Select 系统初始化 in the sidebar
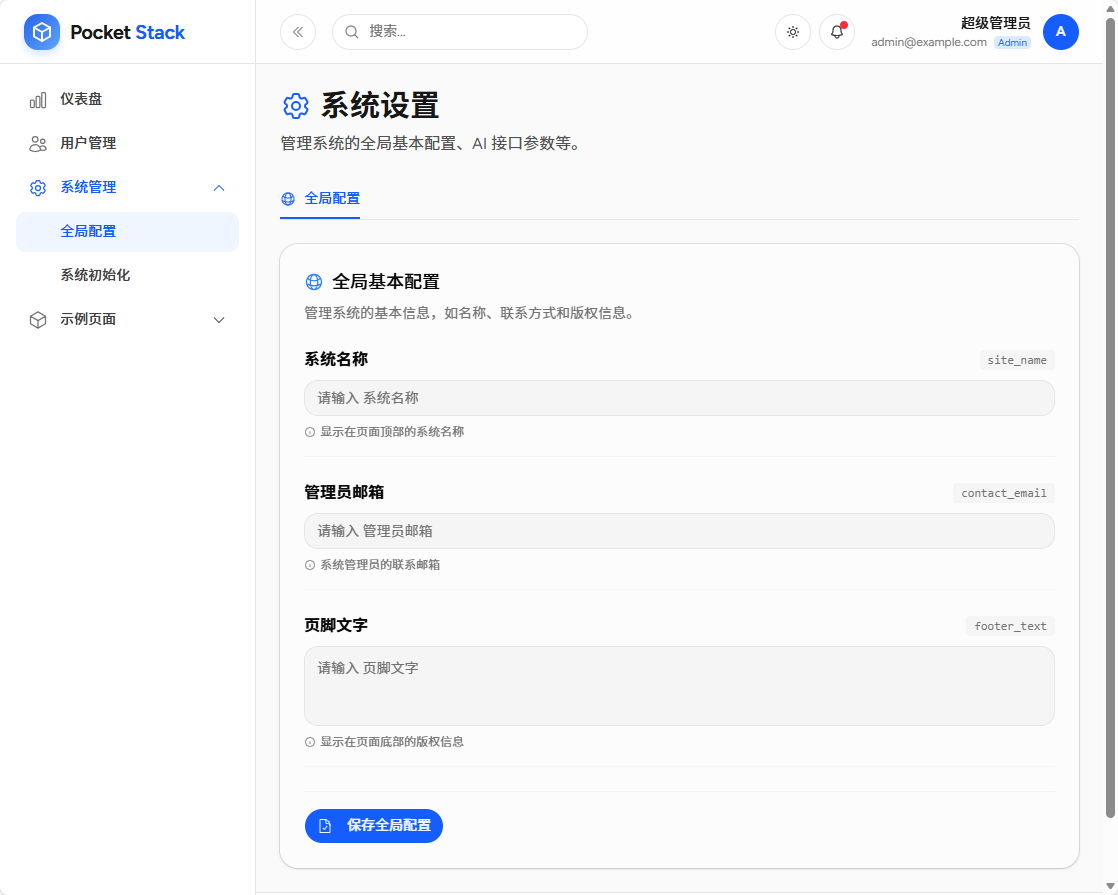 (x=89, y=274)
